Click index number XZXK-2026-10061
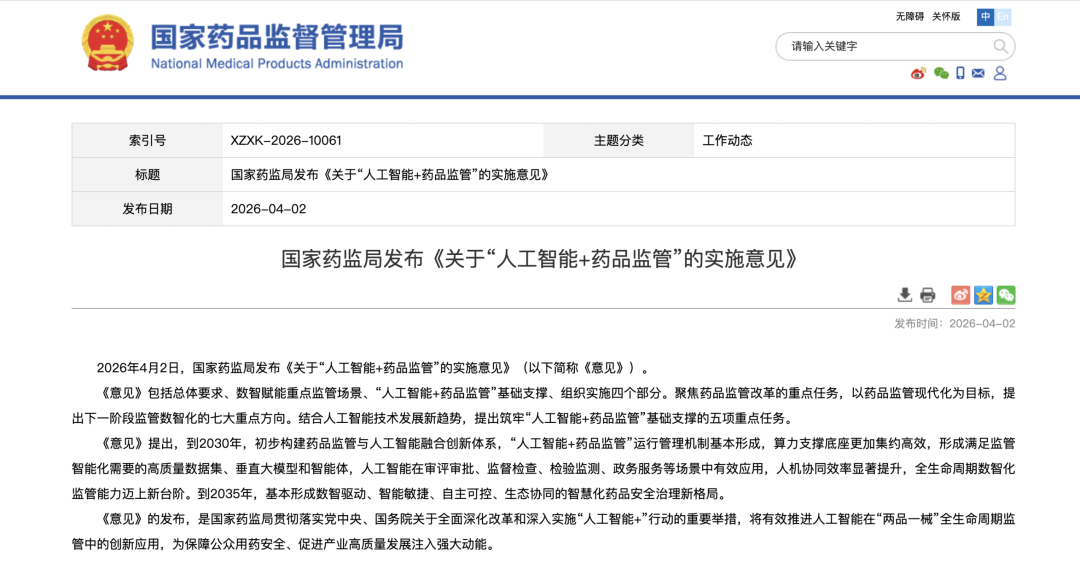Screen dimensions: 1080x580 tap(286, 141)
